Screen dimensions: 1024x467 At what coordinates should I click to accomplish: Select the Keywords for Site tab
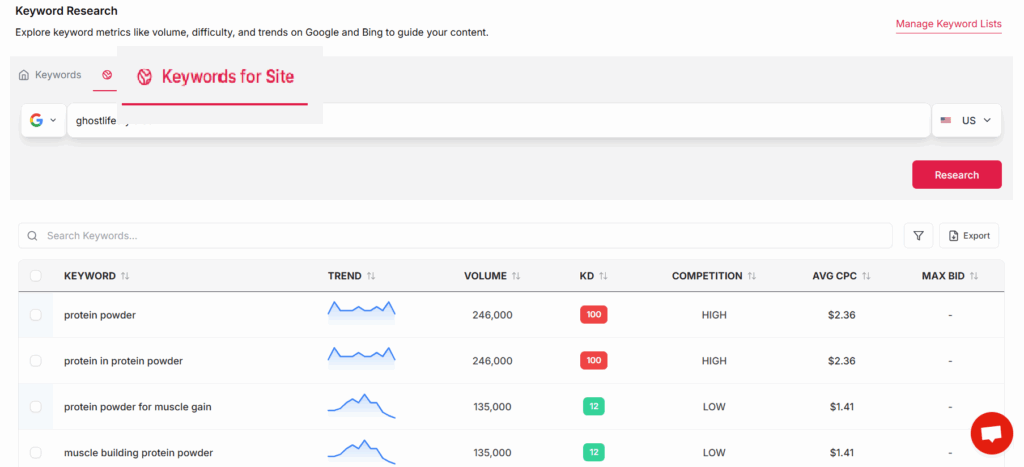(x=216, y=77)
